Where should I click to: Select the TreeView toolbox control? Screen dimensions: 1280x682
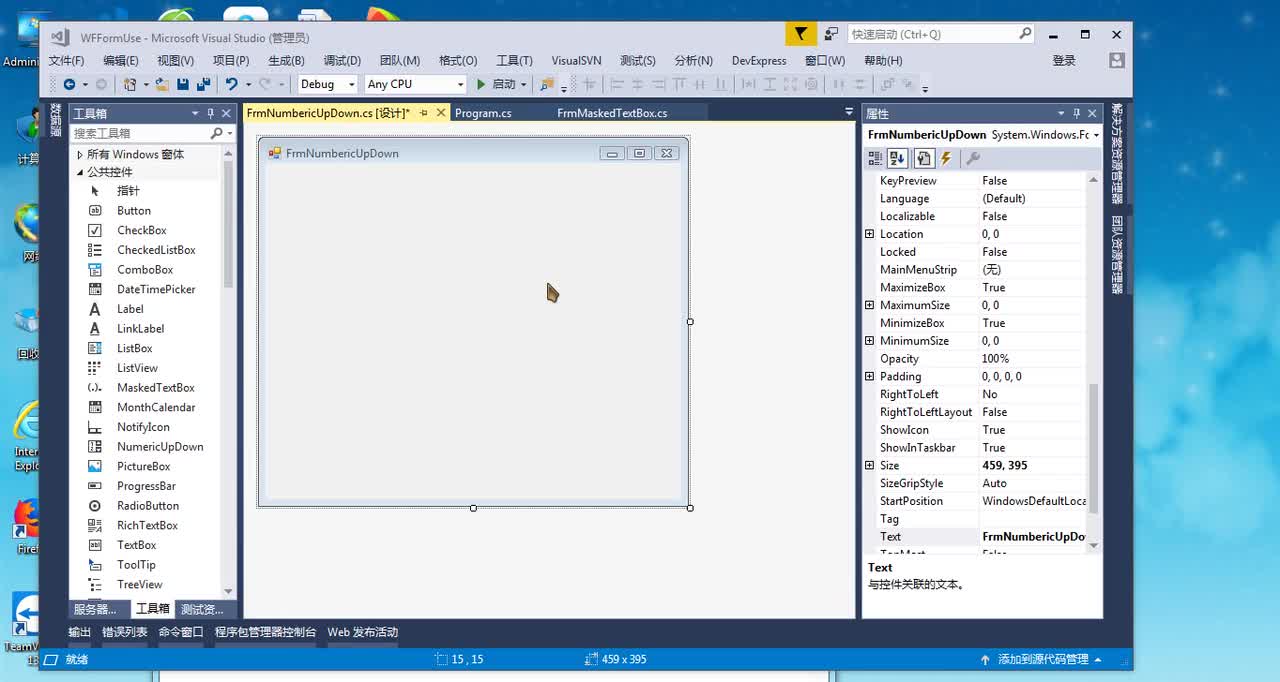139,584
